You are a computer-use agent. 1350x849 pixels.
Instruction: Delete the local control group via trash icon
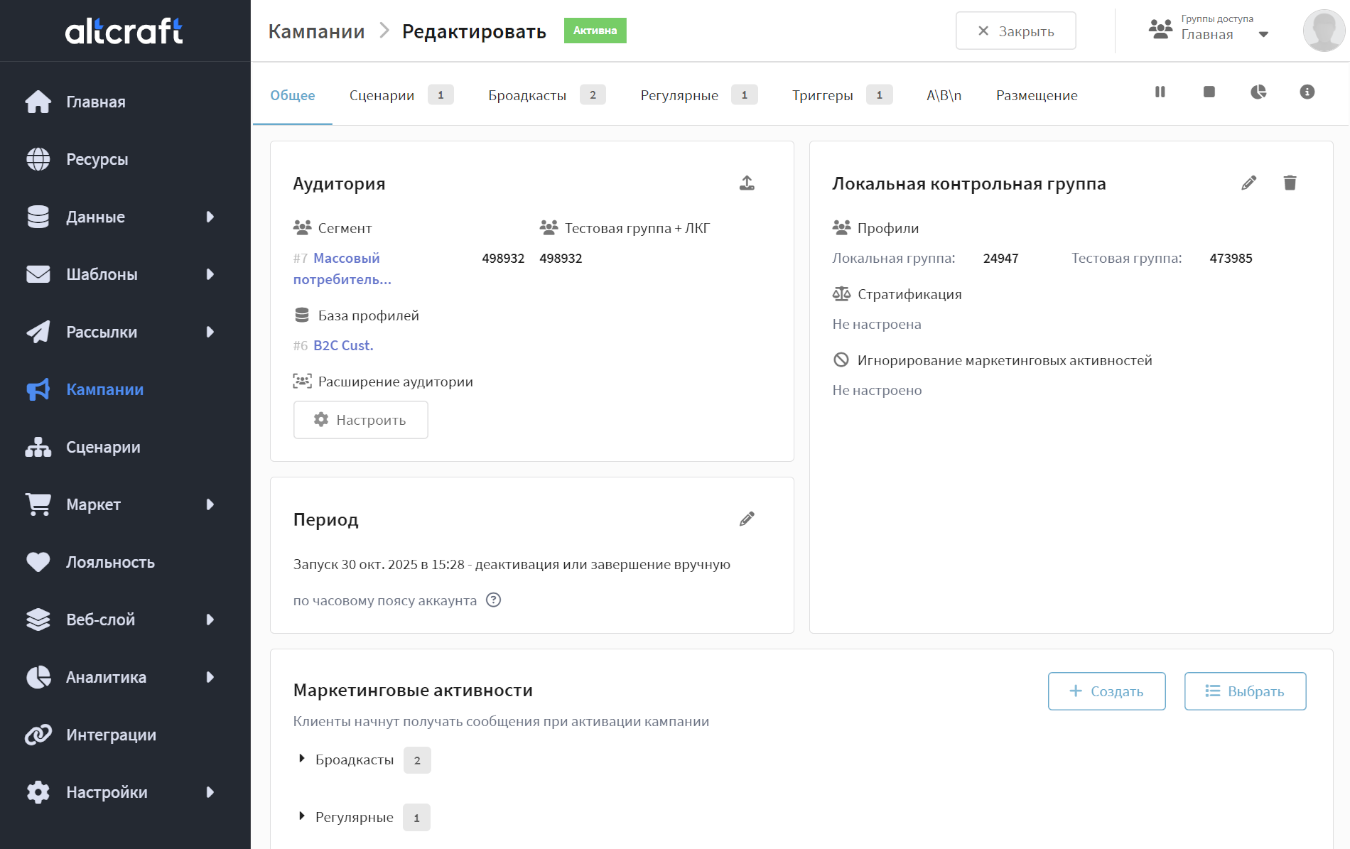(x=1290, y=183)
